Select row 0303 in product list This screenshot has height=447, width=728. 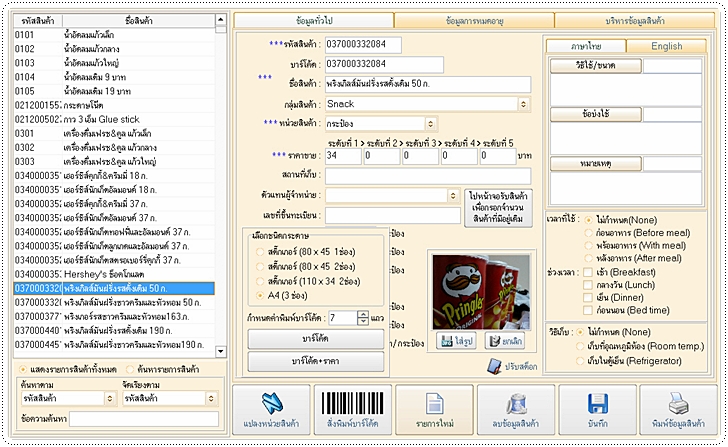pyautogui.click(x=114, y=162)
